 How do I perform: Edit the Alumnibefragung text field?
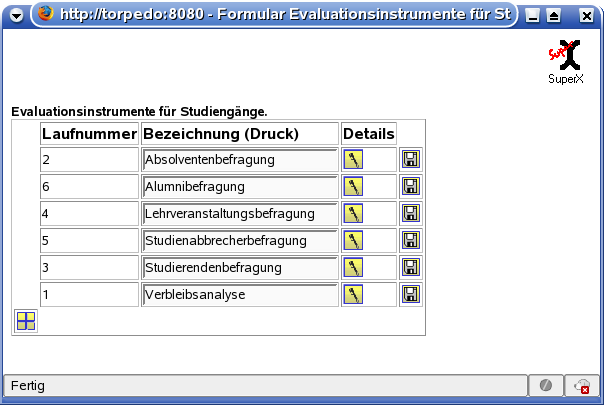pyautogui.click(x=240, y=187)
